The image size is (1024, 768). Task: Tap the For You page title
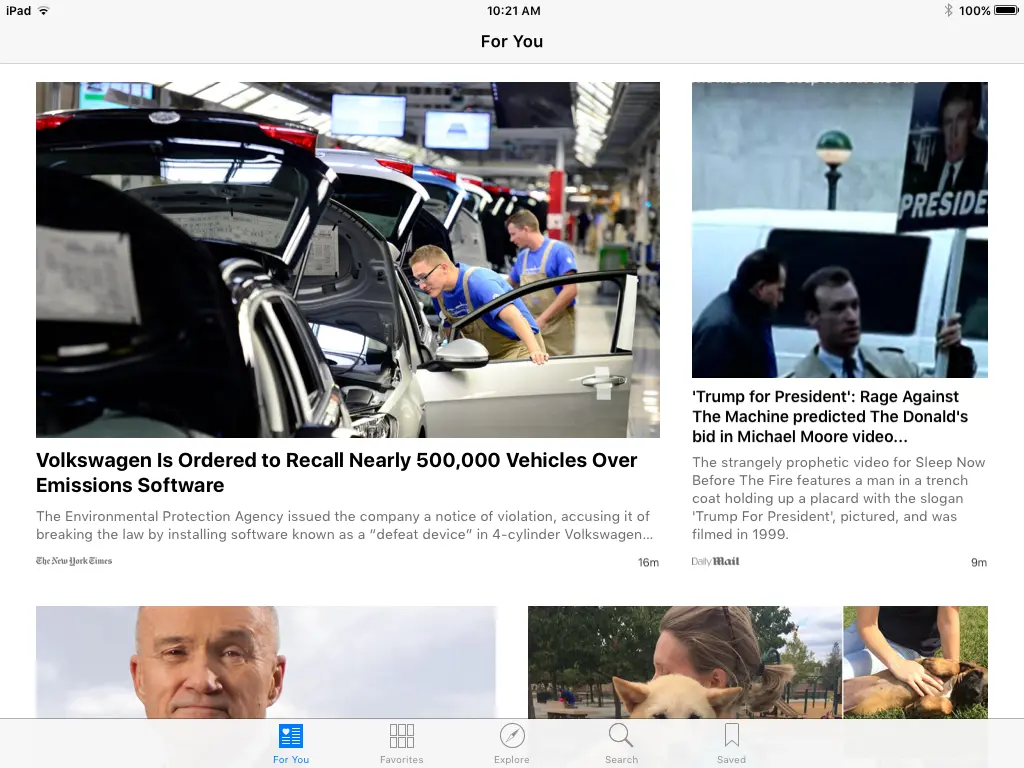(x=512, y=41)
